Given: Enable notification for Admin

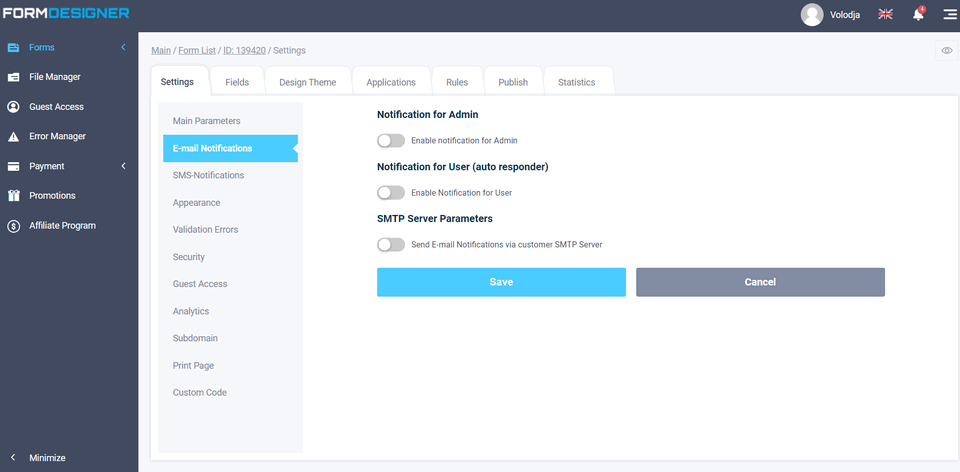Looking at the screenshot, I should (x=391, y=141).
